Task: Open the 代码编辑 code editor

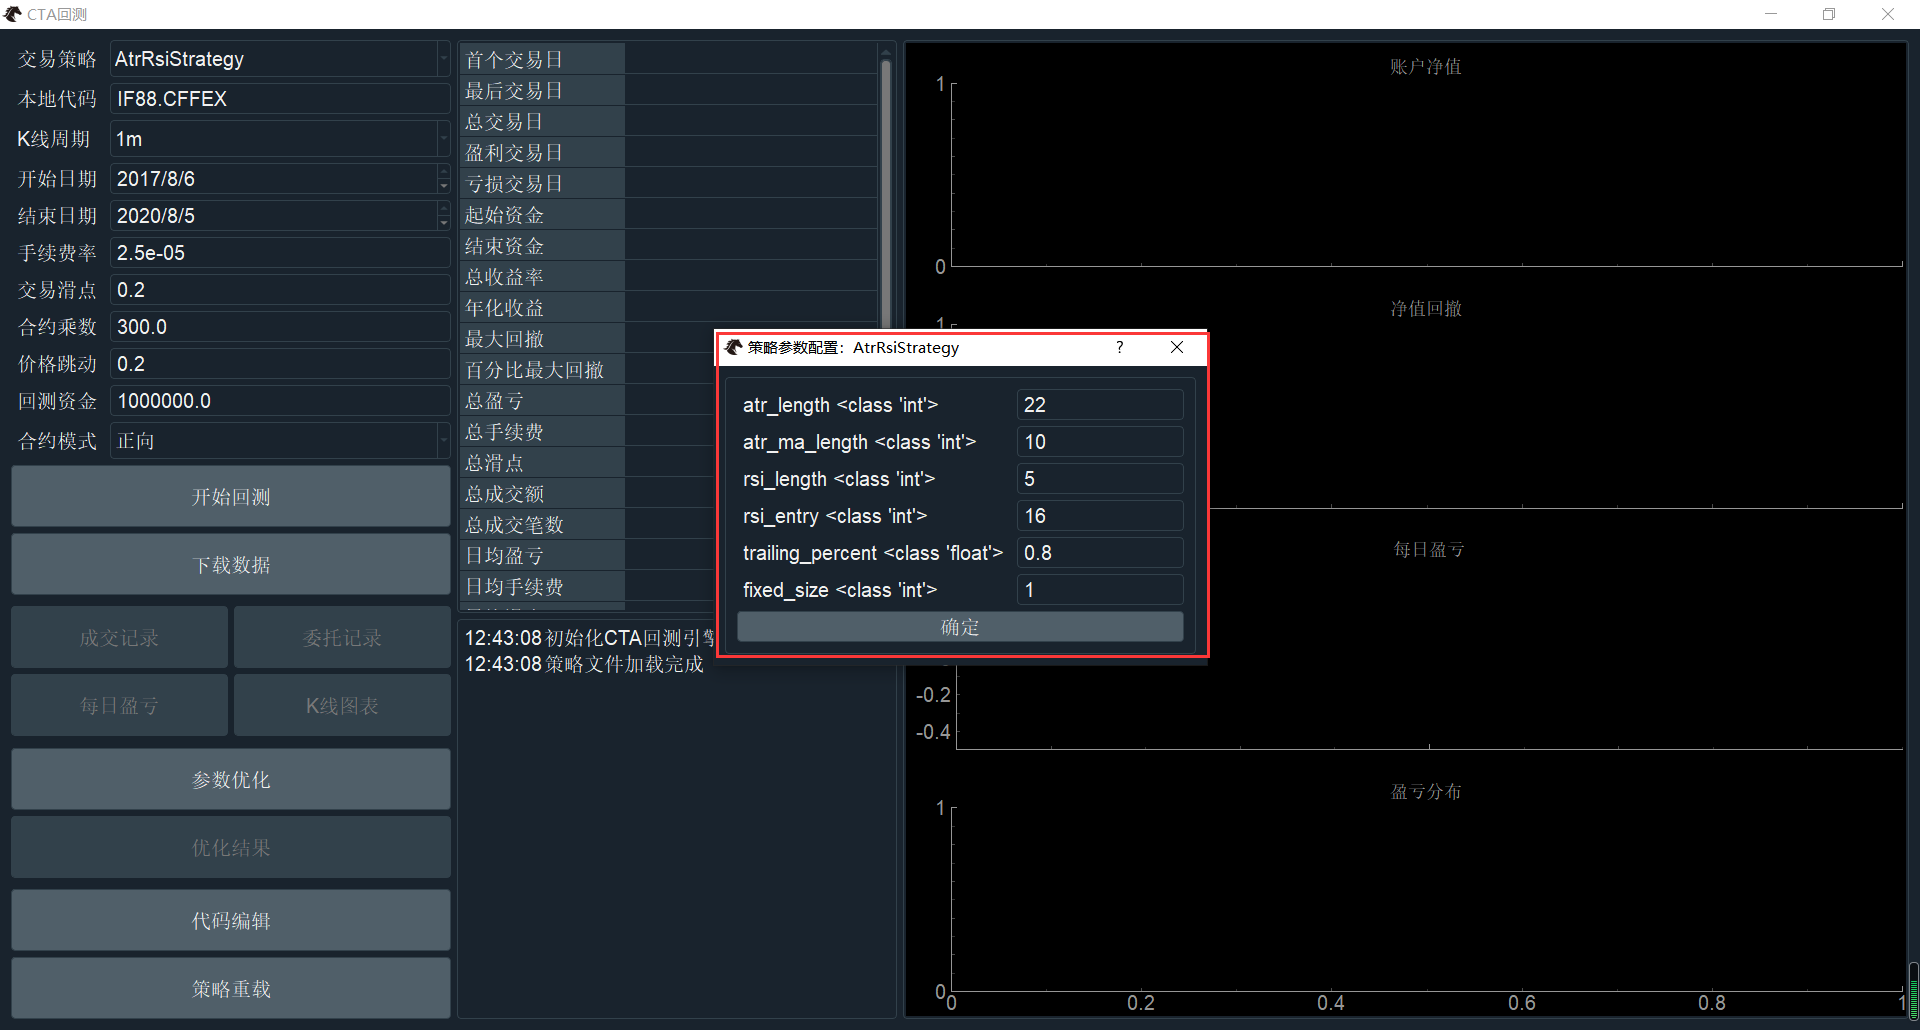Action: tap(230, 920)
